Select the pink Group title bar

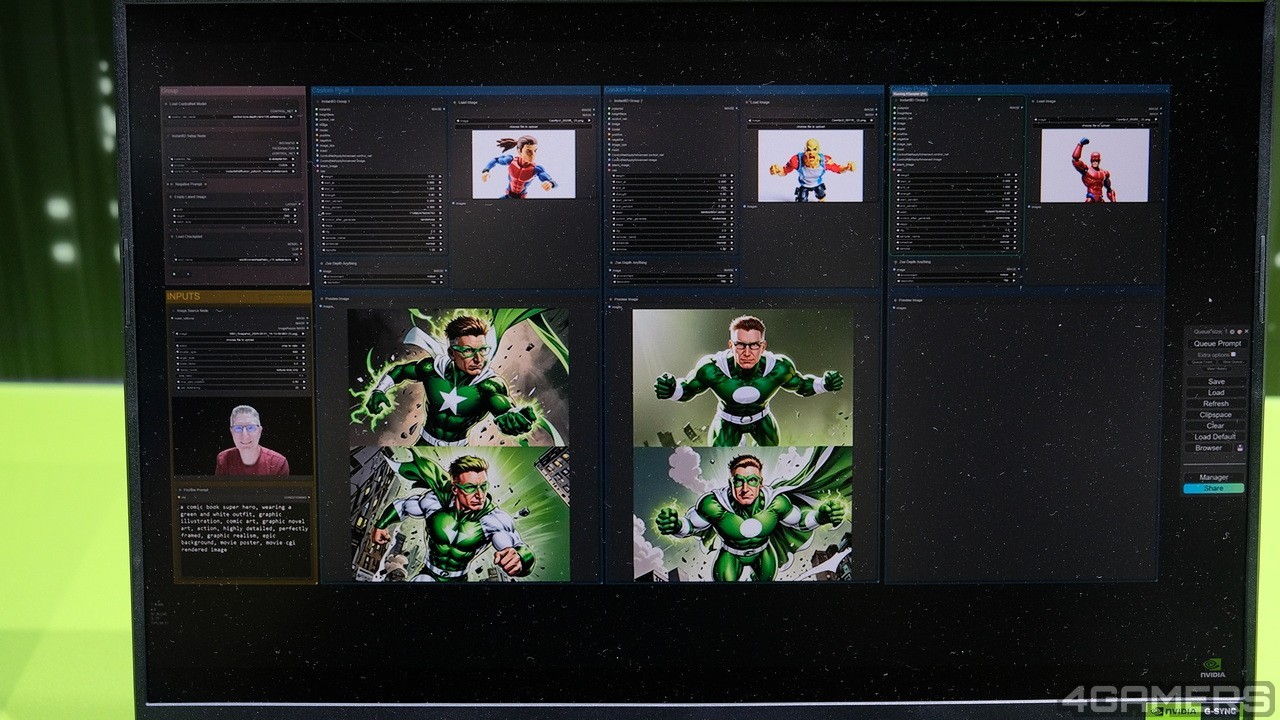tap(234, 91)
